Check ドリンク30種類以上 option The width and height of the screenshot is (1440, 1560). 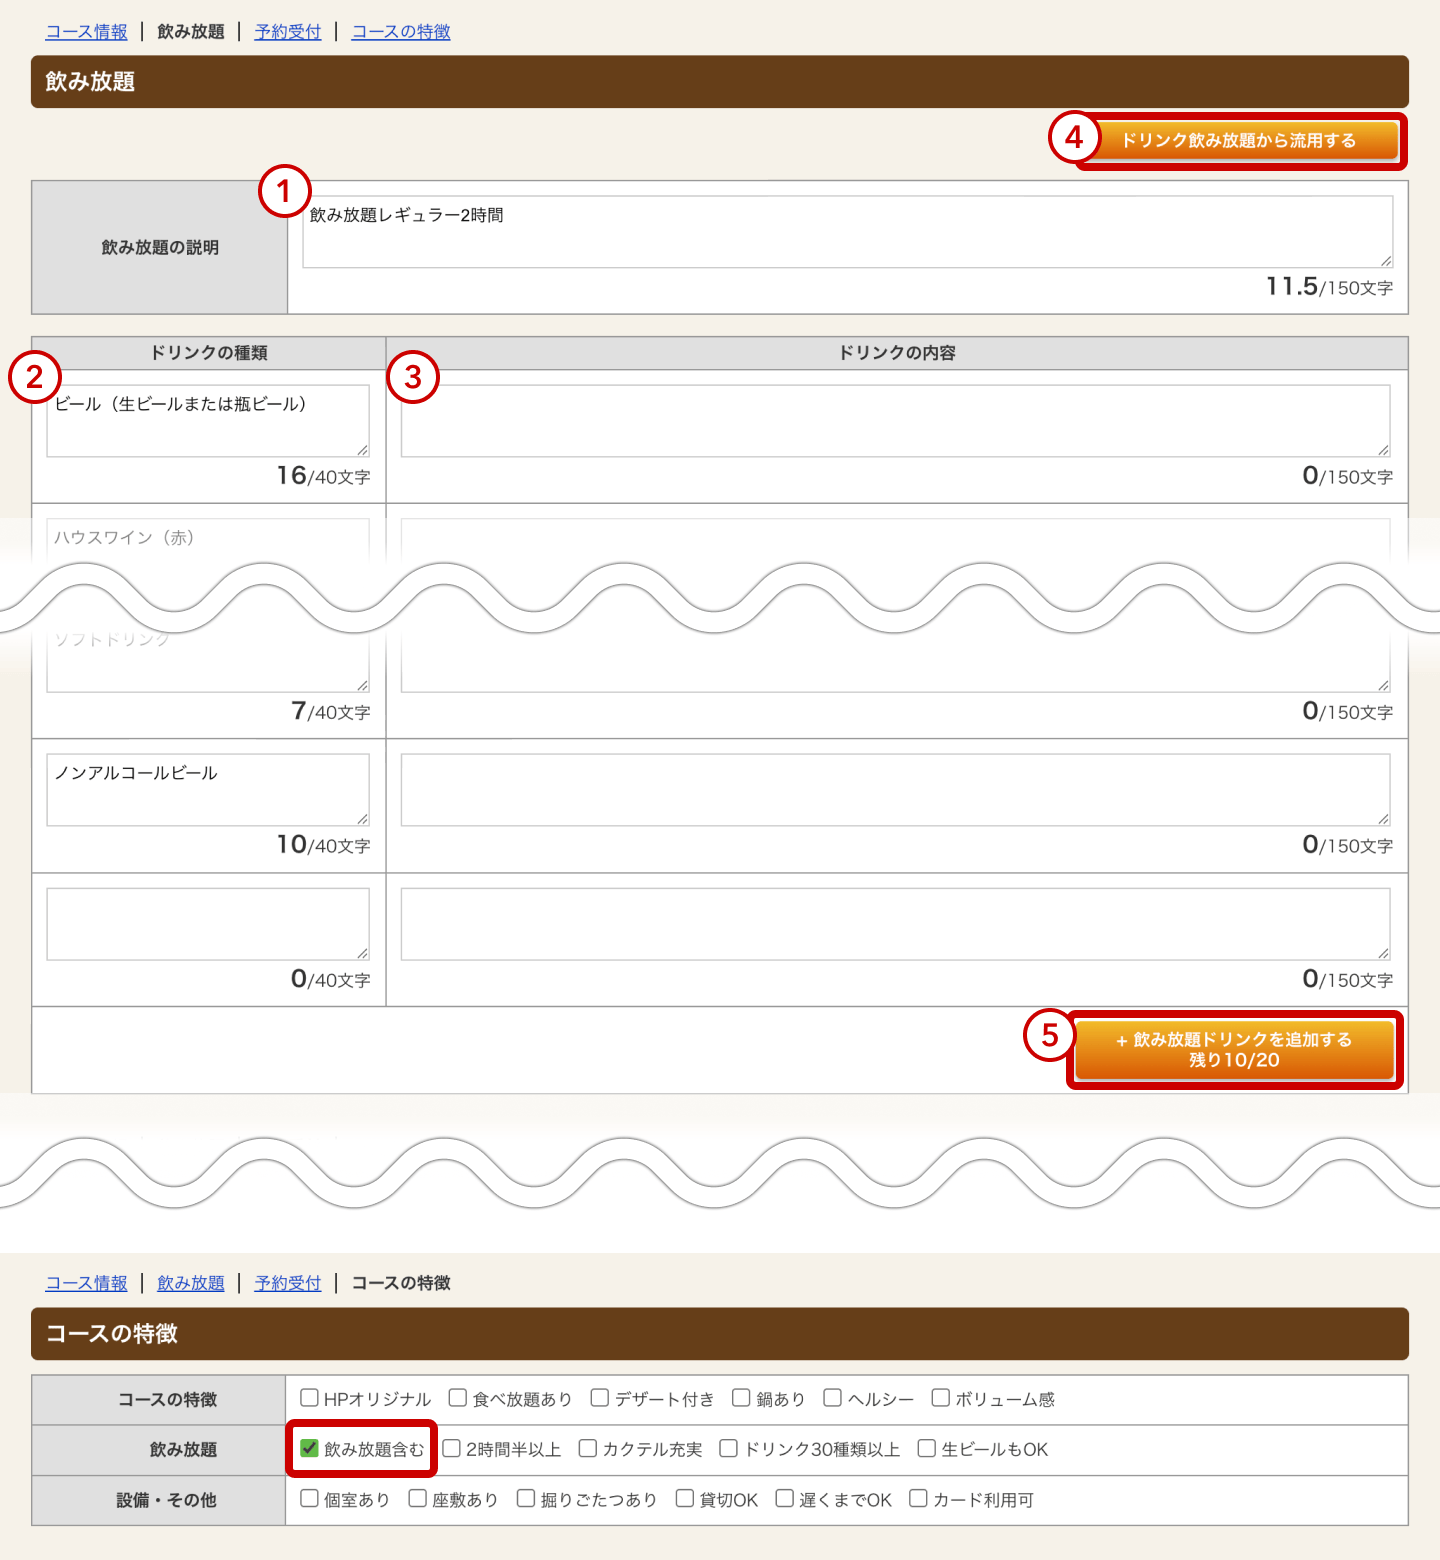[729, 1448]
